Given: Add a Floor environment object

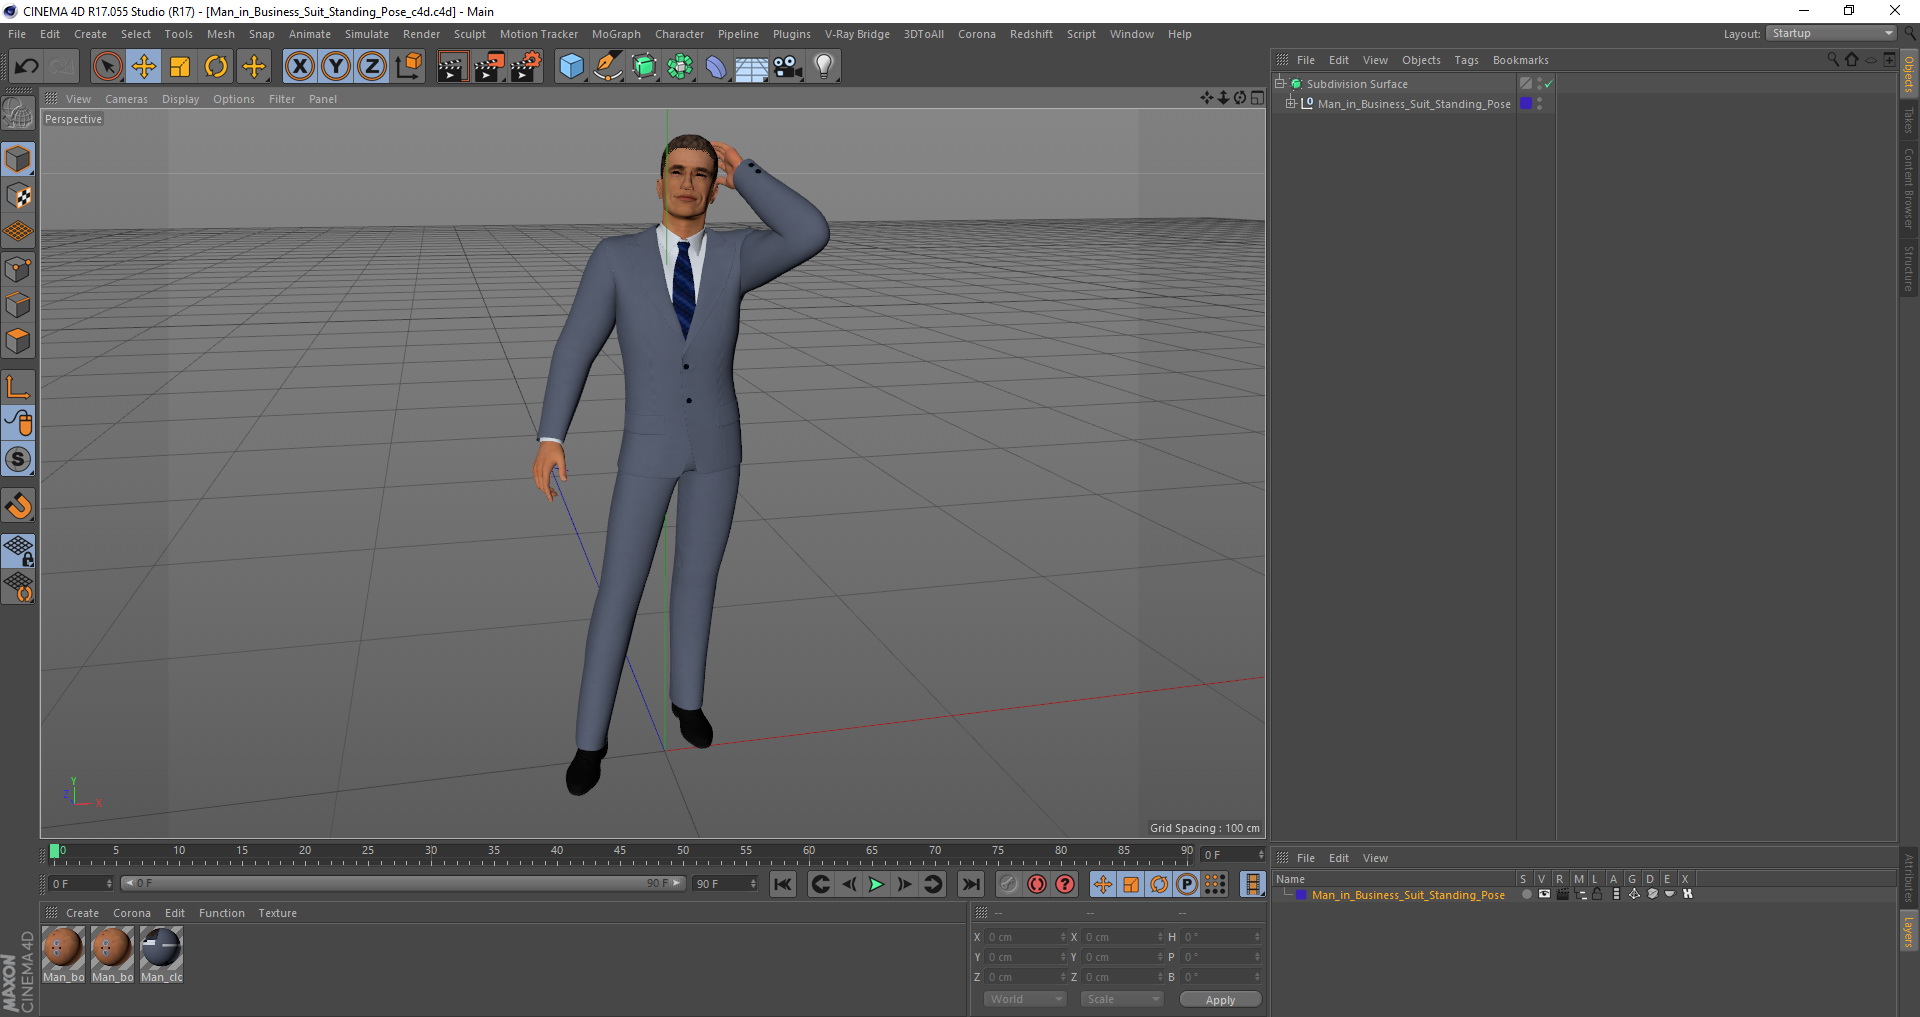Looking at the screenshot, I should tap(752, 67).
